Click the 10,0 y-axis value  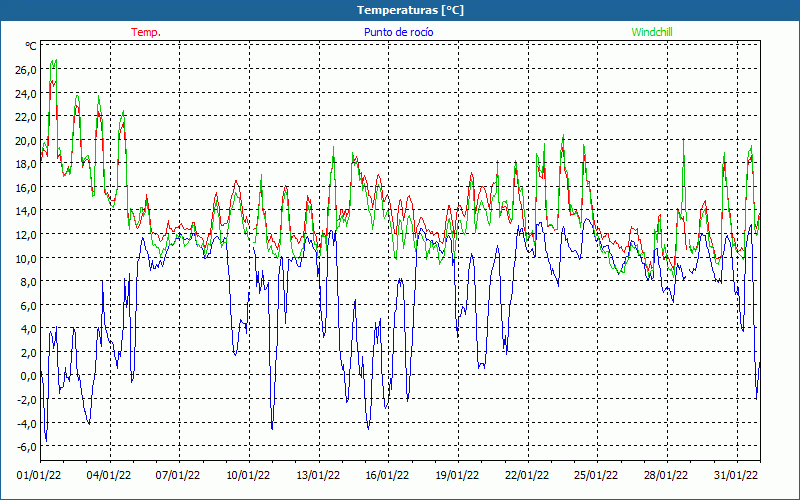click(x=26, y=258)
